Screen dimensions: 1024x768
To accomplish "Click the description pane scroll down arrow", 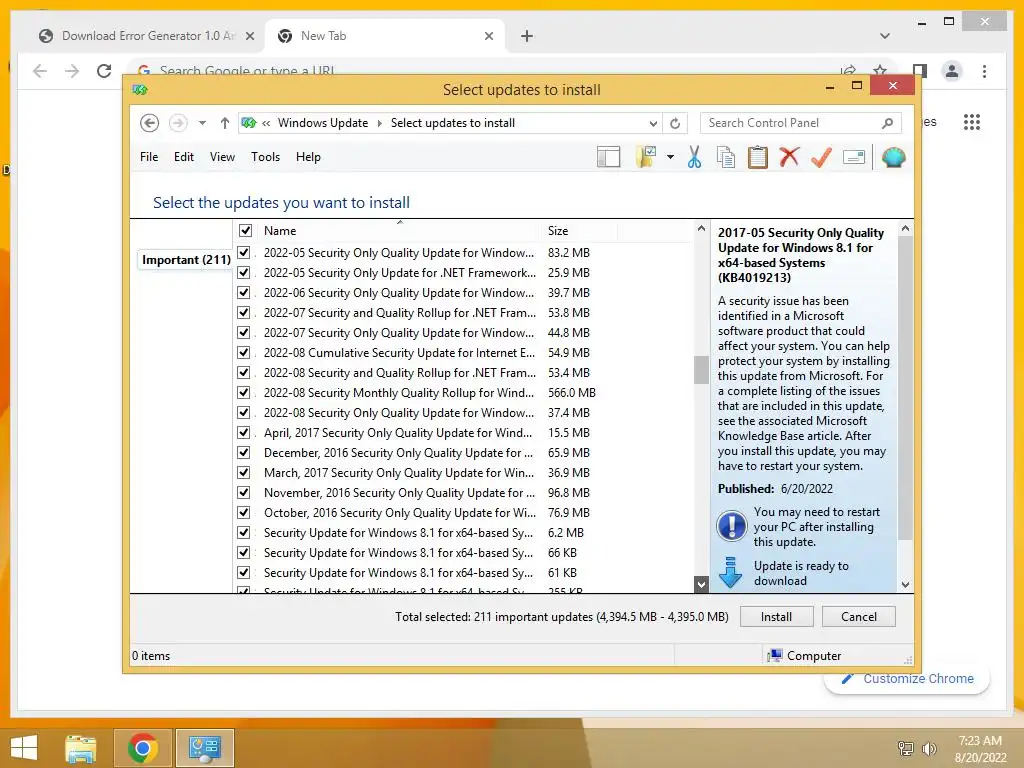I will pos(905,584).
